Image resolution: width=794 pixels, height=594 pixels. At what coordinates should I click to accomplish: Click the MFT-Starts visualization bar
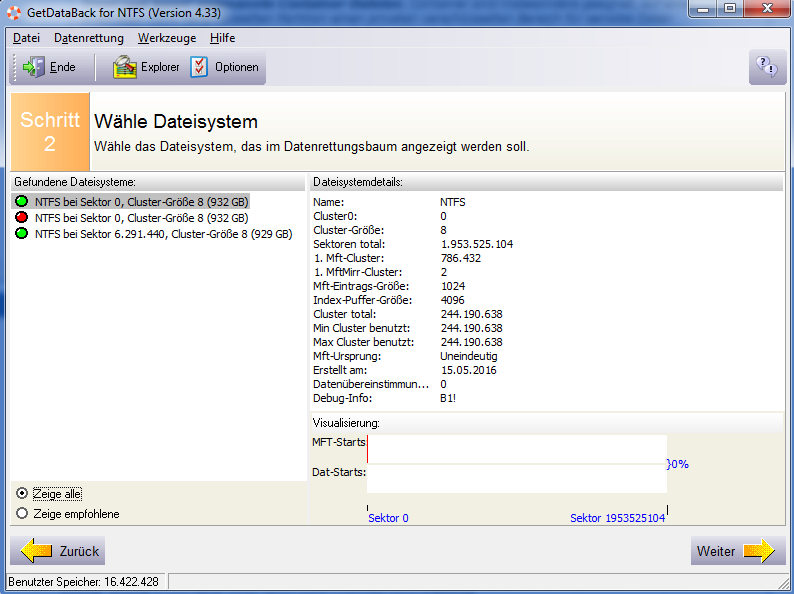point(517,449)
